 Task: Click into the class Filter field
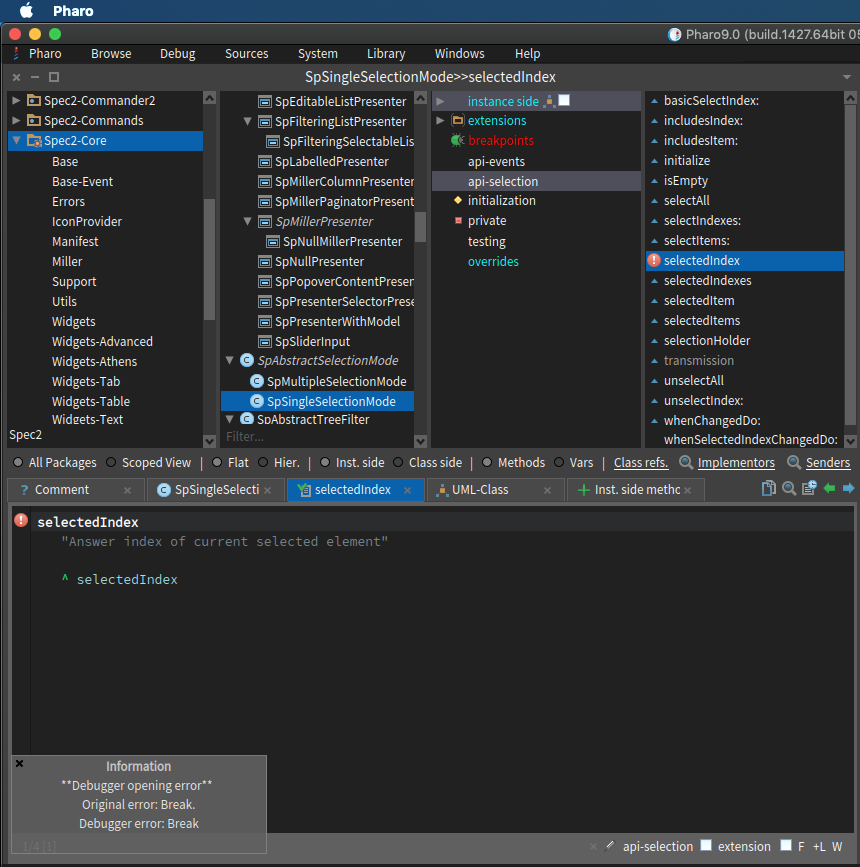310,437
